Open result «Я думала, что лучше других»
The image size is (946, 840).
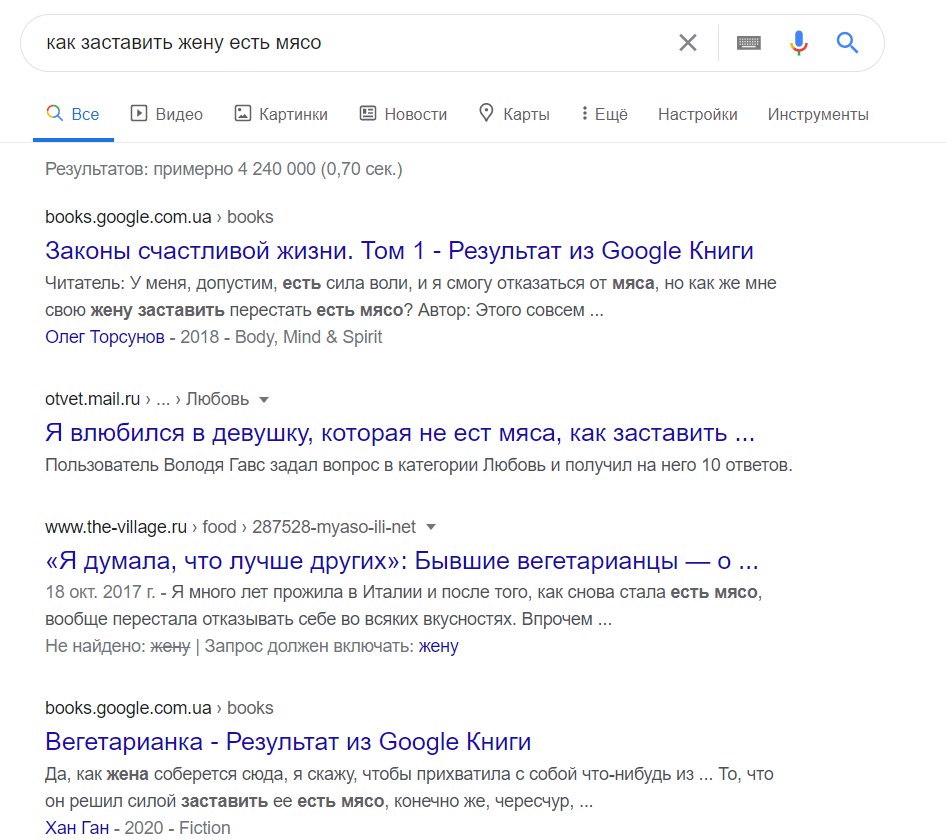click(x=402, y=561)
